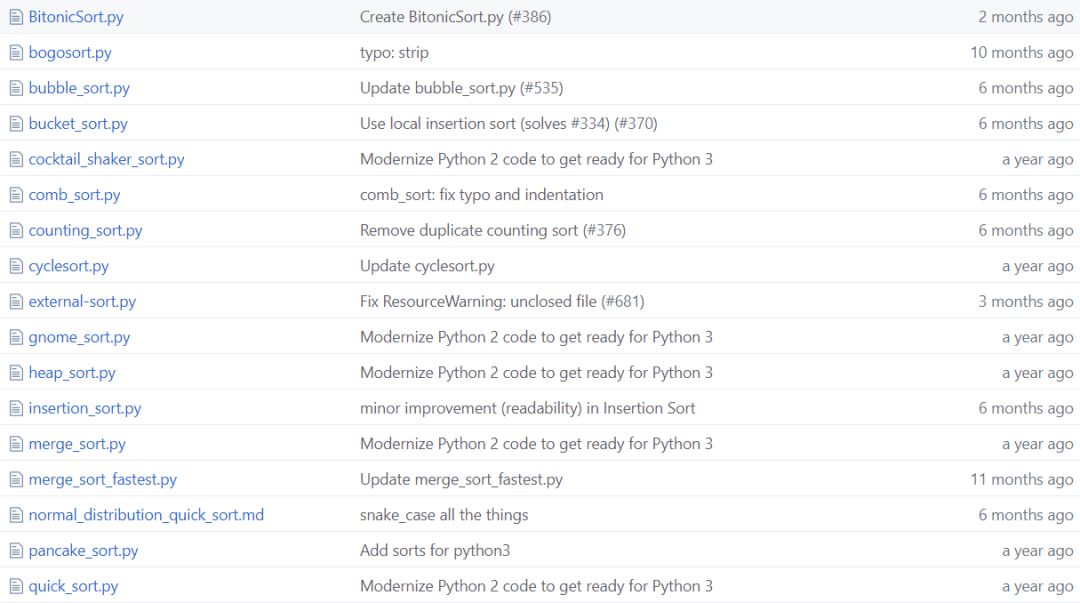The height and width of the screenshot is (603, 1080).
Task: Click the file icon next to cyclesort.py
Action: (15, 266)
